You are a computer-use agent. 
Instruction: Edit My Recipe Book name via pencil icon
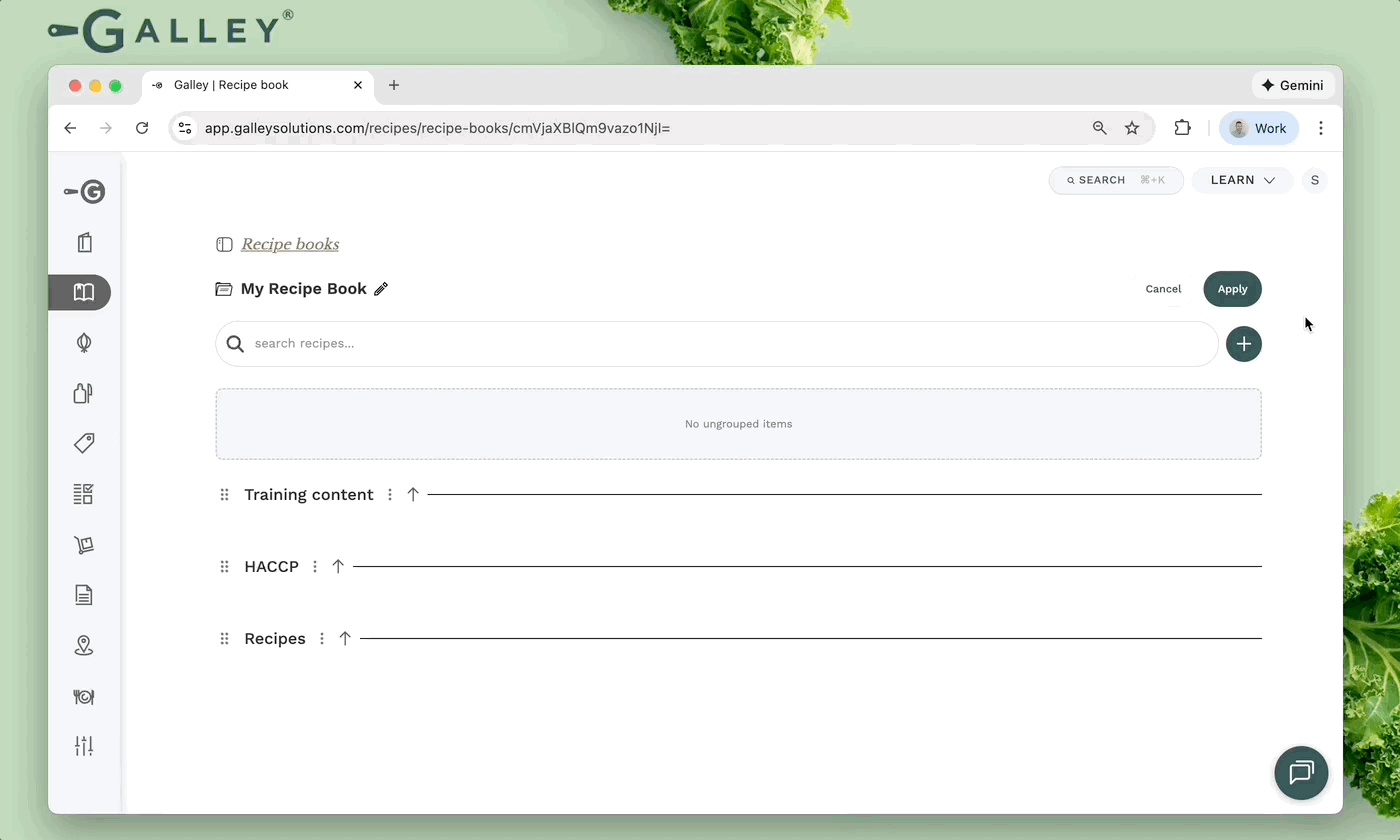click(380, 288)
